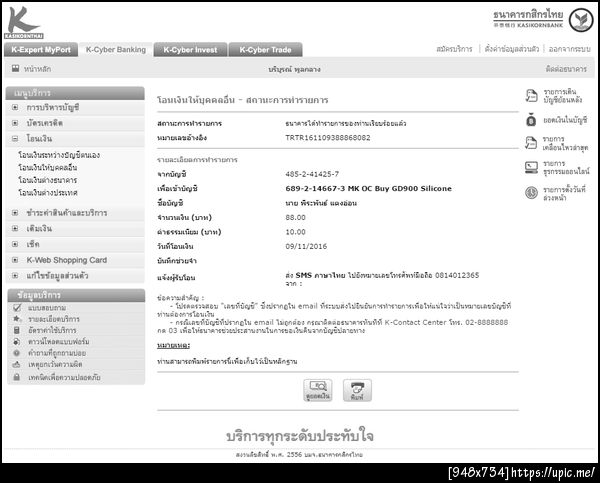The image size is (600, 483).
Task: Open the รายละเอียดบริการ (service details) link
Action: (54, 319)
